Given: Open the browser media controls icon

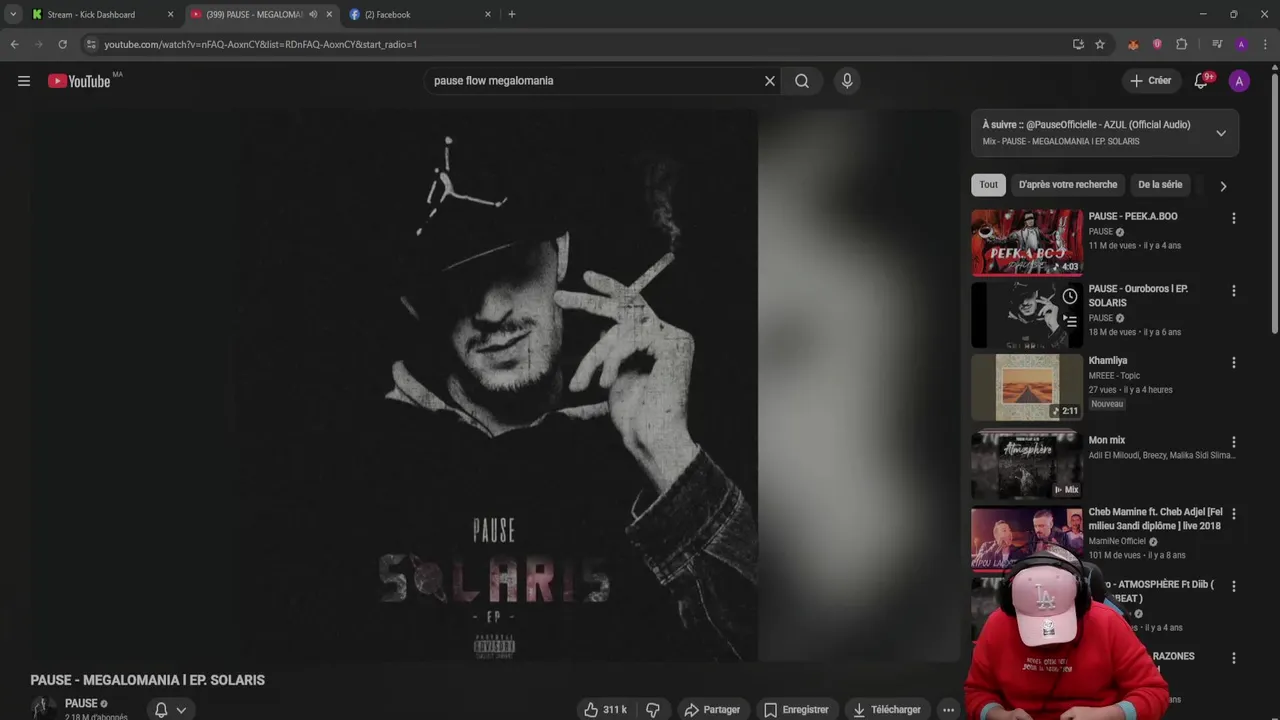Looking at the screenshot, I should click(1217, 44).
